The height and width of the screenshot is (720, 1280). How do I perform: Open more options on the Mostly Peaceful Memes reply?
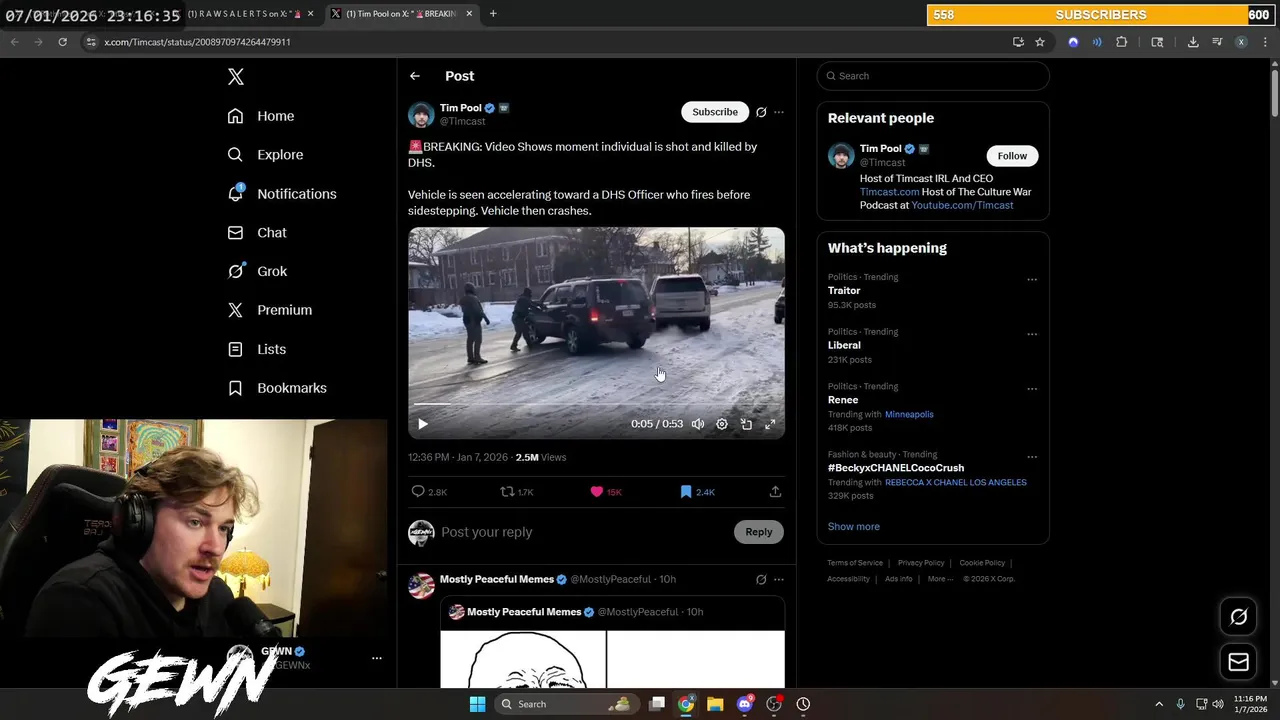tap(779, 580)
